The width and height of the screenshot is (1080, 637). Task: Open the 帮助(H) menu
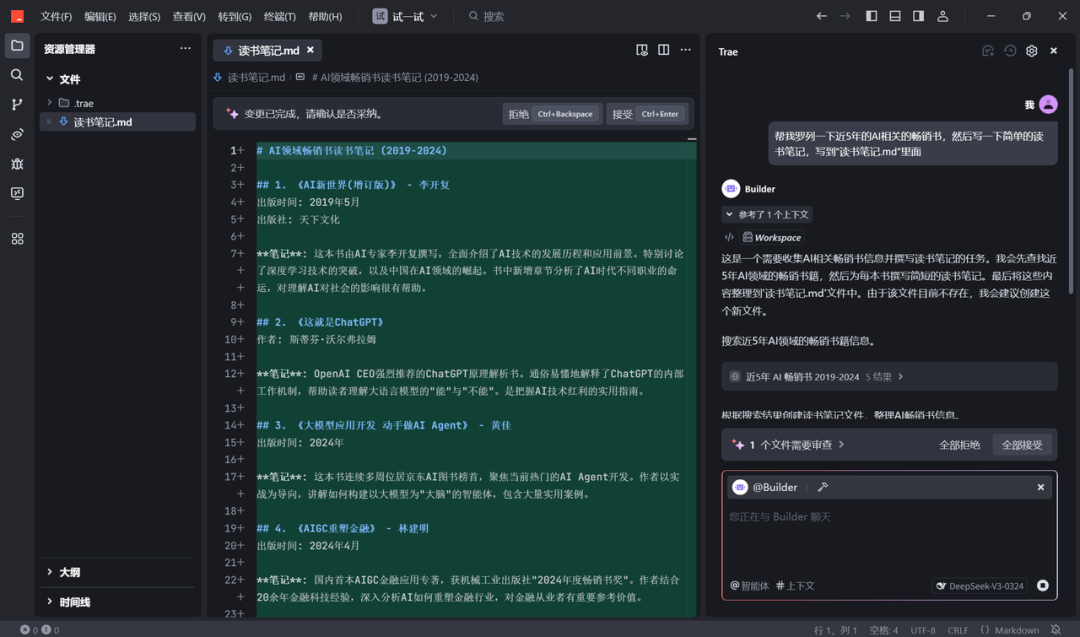tap(324, 16)
